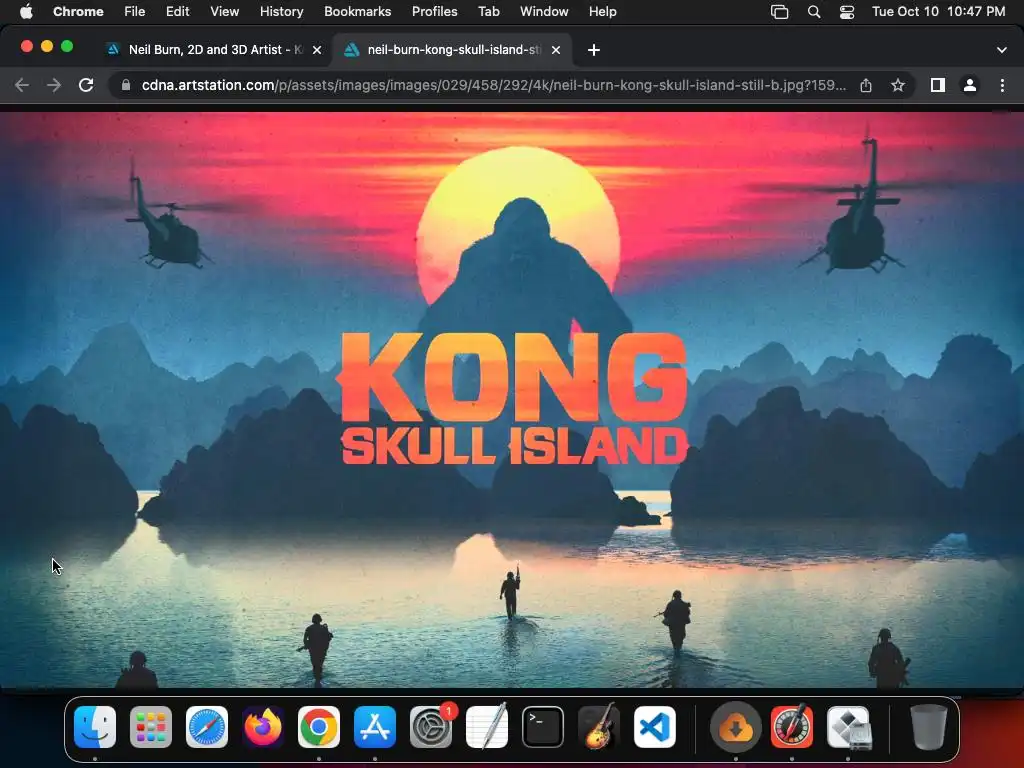Open the Help menu
Screen dimensions: 1024x768
pyautogui.click(x=602, y=12)
